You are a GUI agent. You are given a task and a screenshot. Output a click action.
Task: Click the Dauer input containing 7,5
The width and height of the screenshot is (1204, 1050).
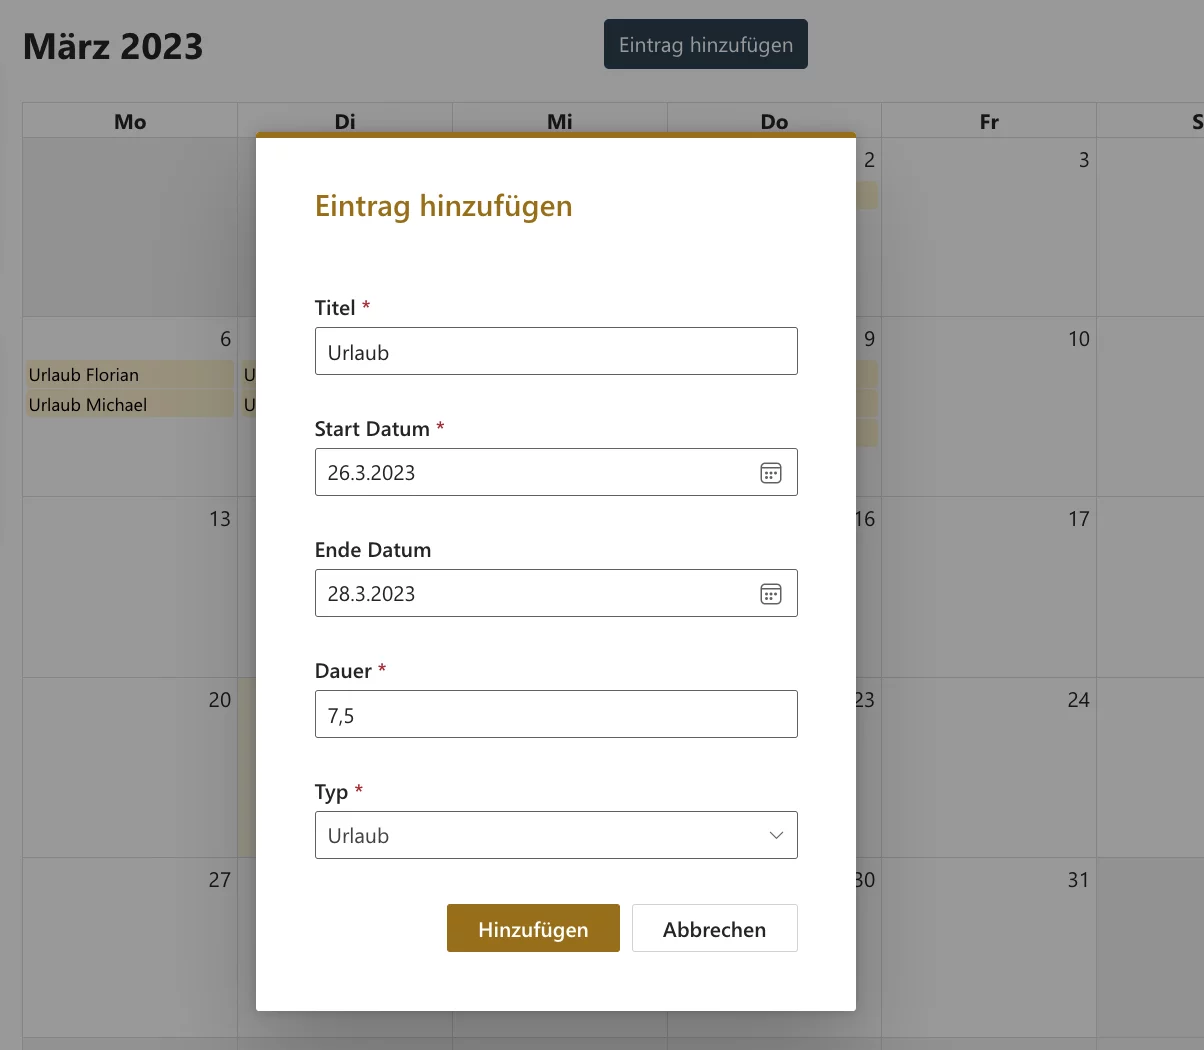tap(556, 713)
